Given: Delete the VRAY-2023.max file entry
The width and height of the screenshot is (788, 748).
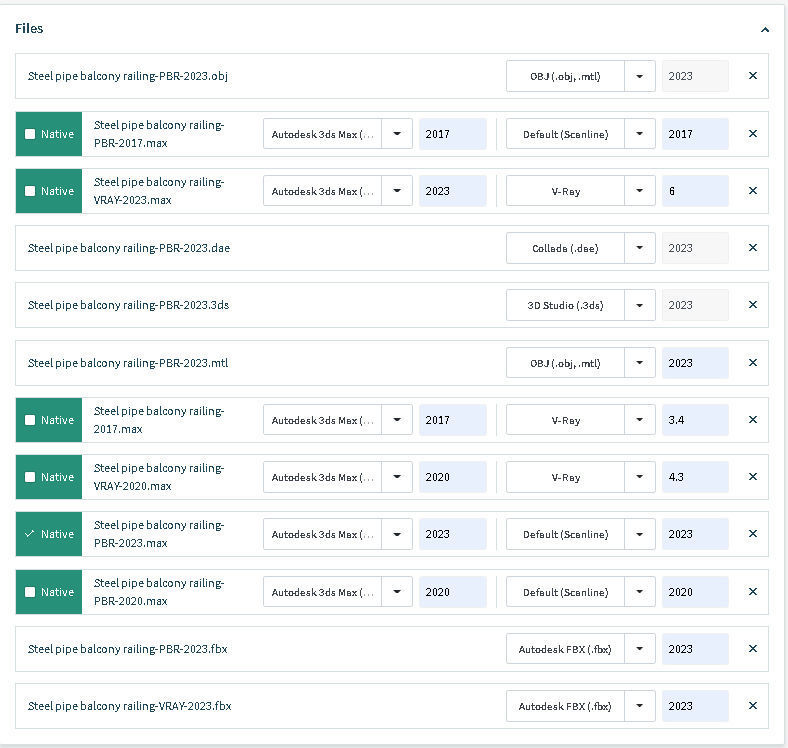Looking at the screenshot, I should pyautogui.click(x=753, y=191).
